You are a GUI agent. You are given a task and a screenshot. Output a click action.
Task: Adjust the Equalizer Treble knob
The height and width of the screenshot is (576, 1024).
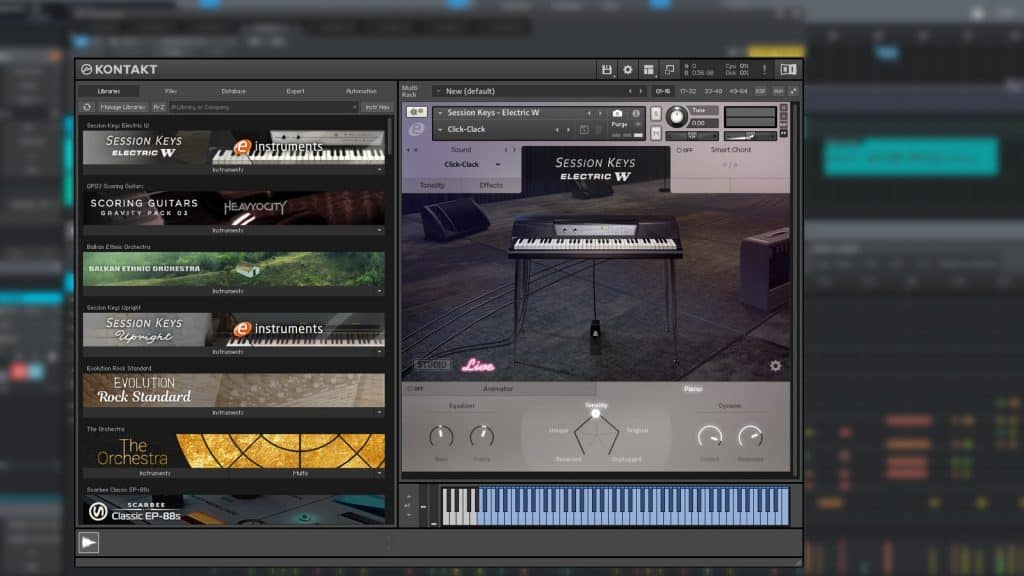pyautogui.click(x=482, y=436)
